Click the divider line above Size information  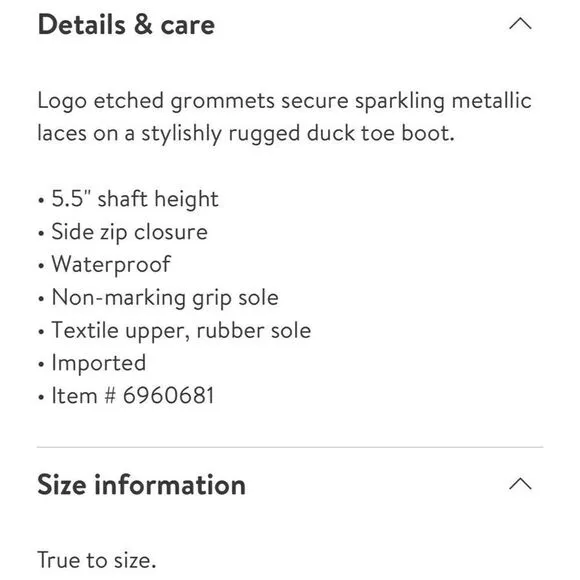pyautogui.click(x=290, y=447)
